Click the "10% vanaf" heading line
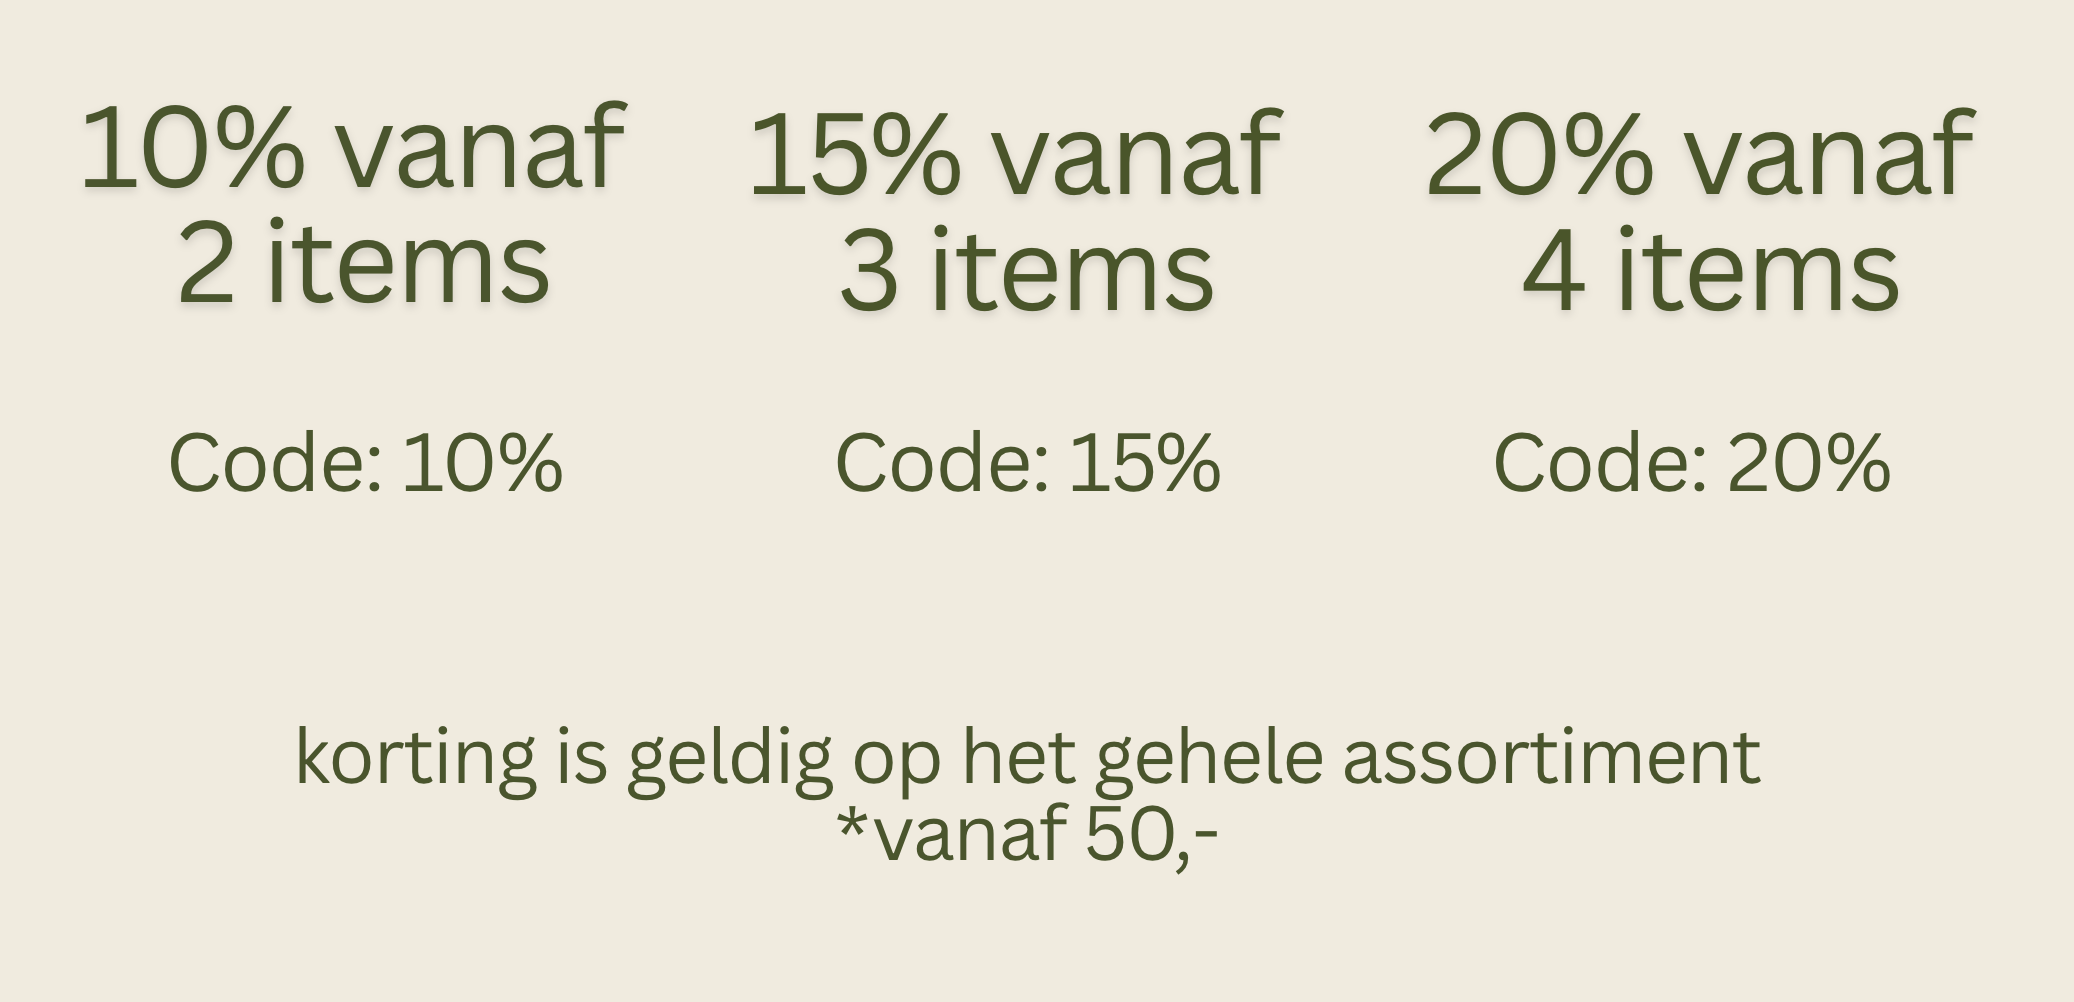This screenshot has height=1002, width=2074. [x=353, y=149]
